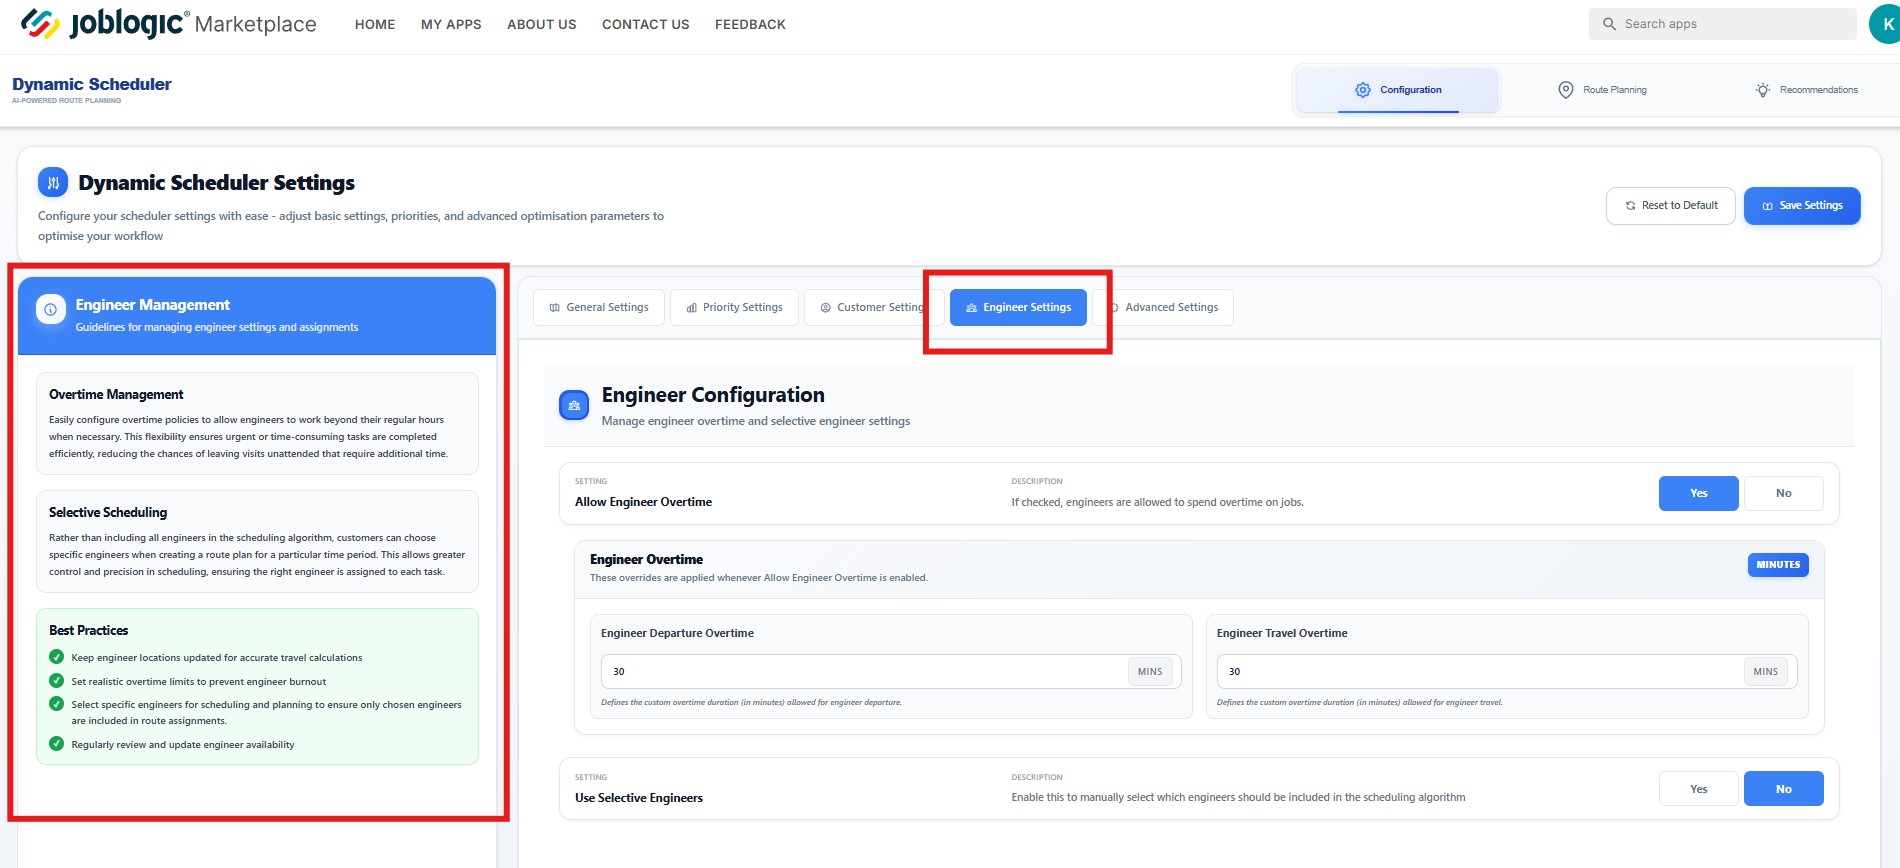Viewport: 1900px width, 868px height.
Task: Click the 'Engineer Overtime' section title
Action: click(x=646, y=560)
